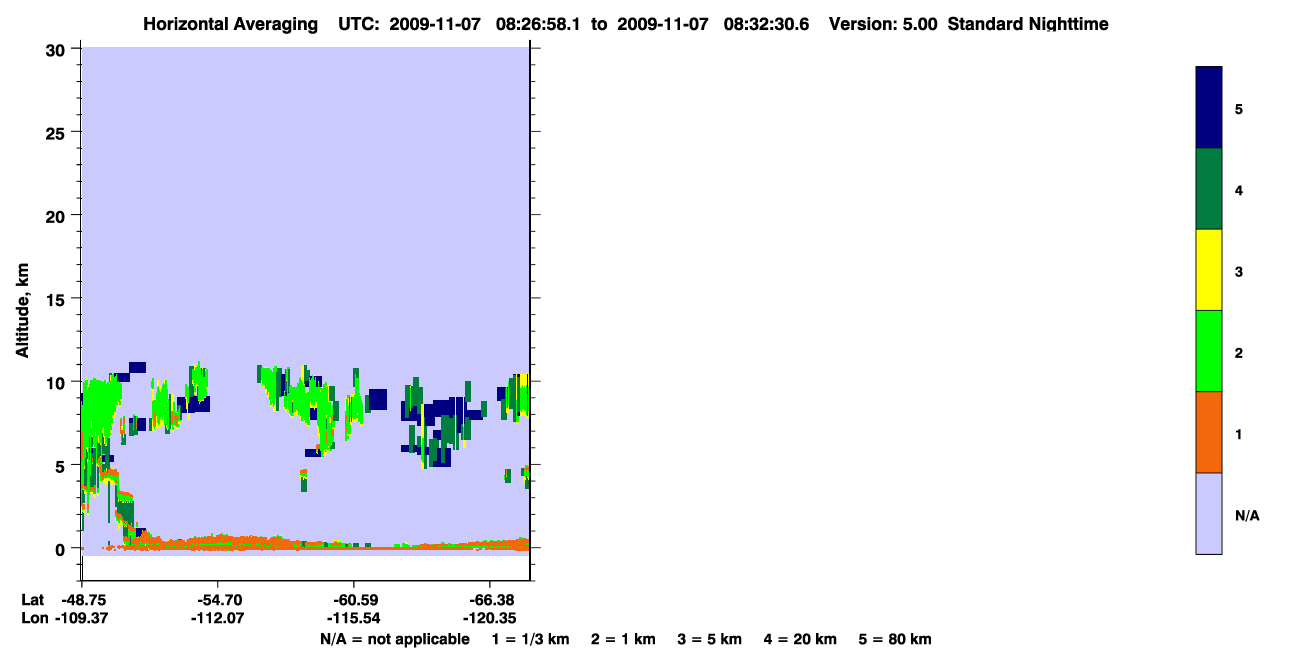Viewport: 1300px width, 667px height.
Task: Click the longitude value -120.35
Action: tap(488, 618)
